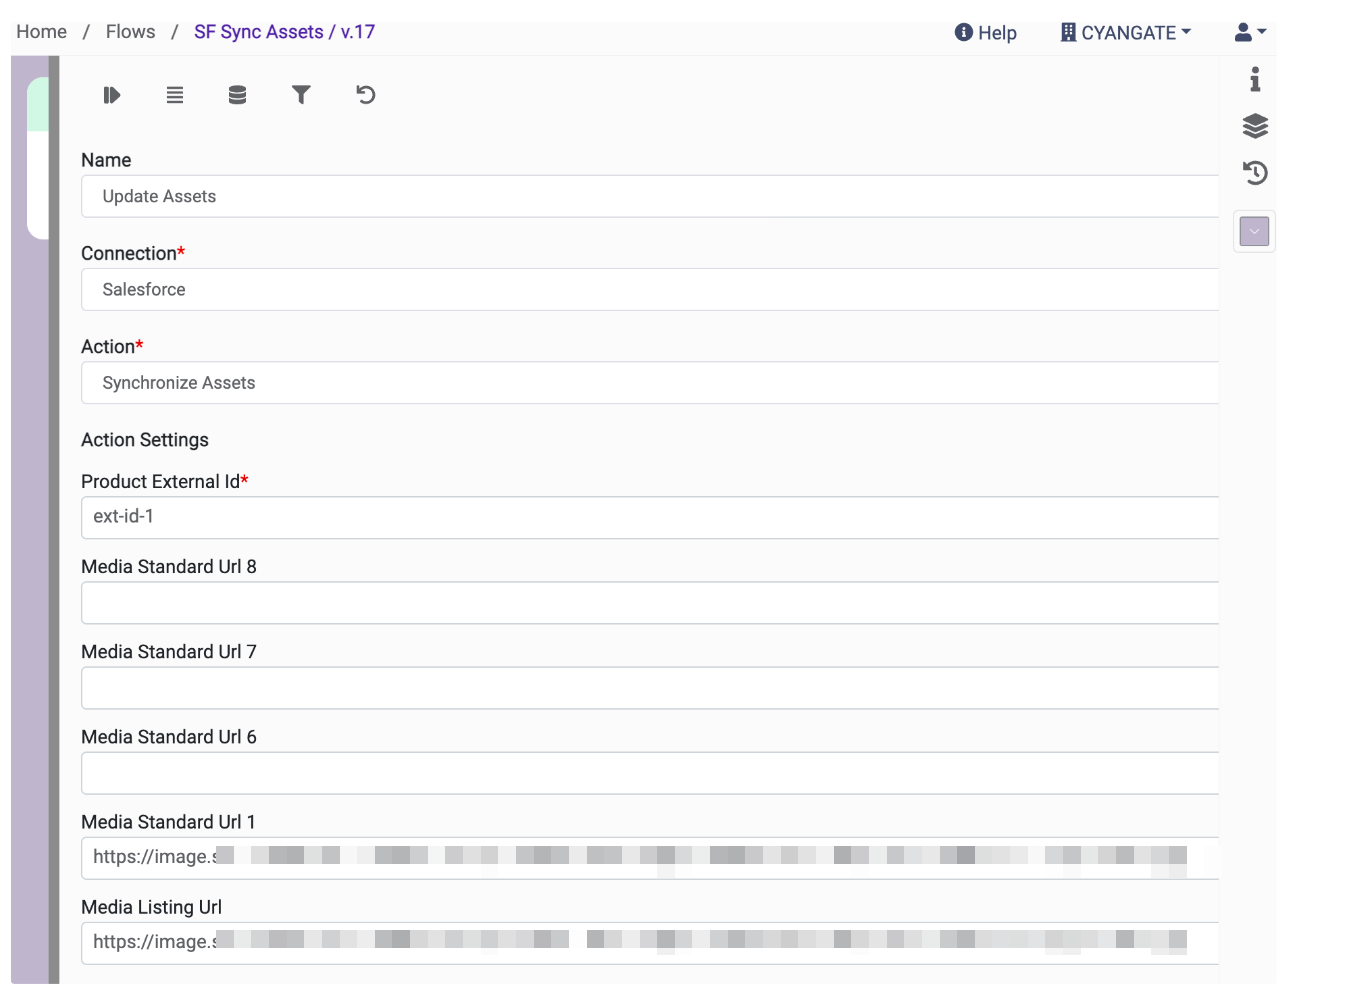The image size is (1351, 999).
Task: Click the empty Media Standard Url 8 field
Action: (650, 603)
